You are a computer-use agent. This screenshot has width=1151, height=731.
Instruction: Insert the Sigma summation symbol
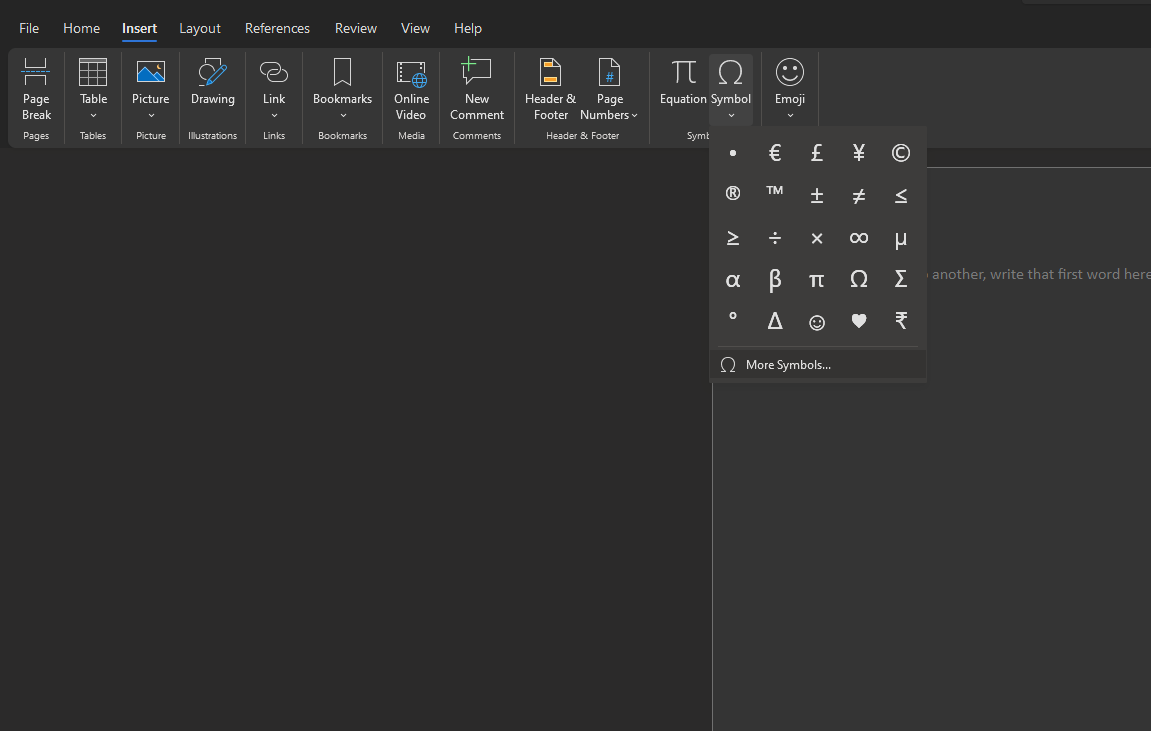coord(901,280)
